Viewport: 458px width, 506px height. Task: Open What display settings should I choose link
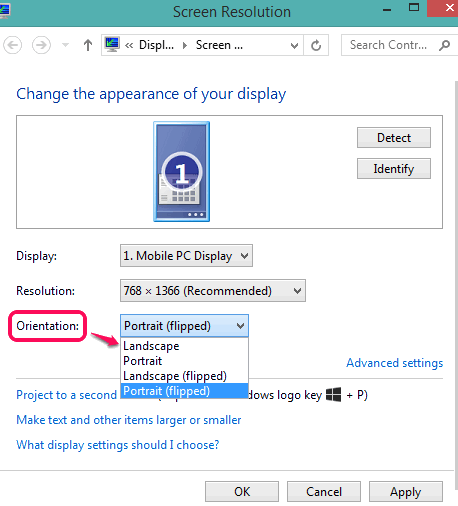118,445
